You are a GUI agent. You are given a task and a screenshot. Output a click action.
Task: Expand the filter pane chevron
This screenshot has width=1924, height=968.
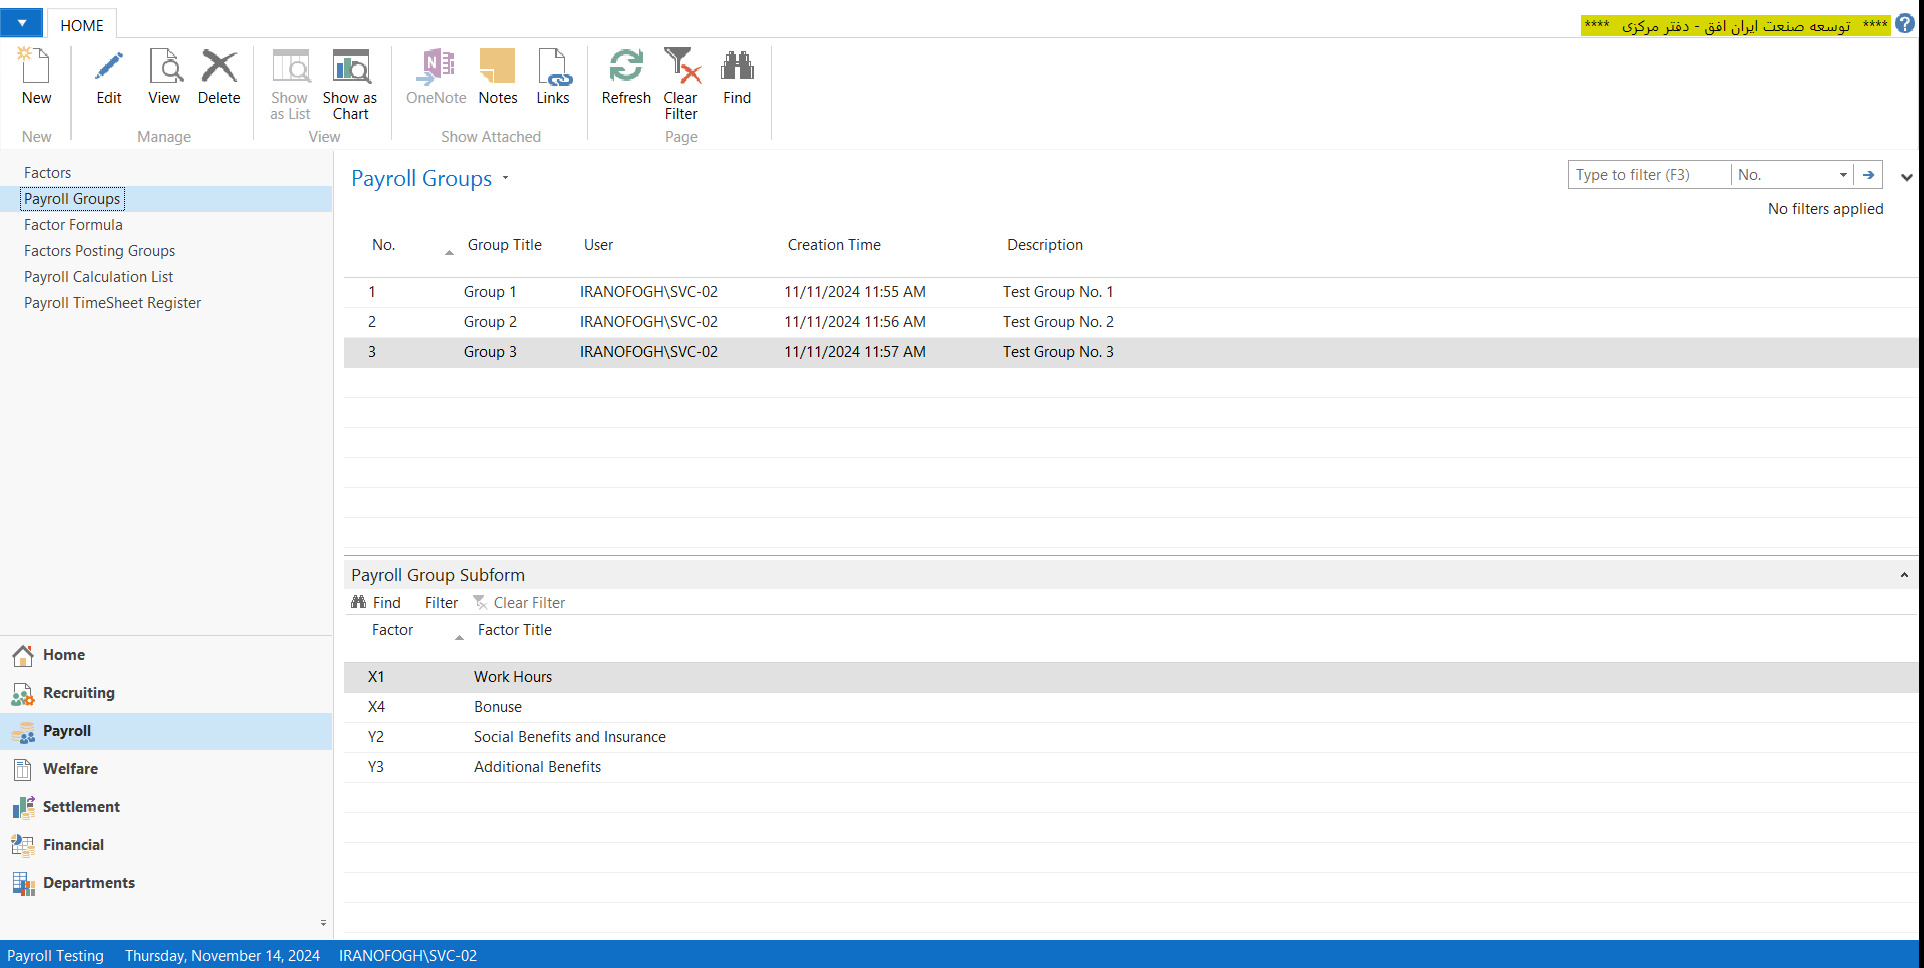tap(1907, 177)
